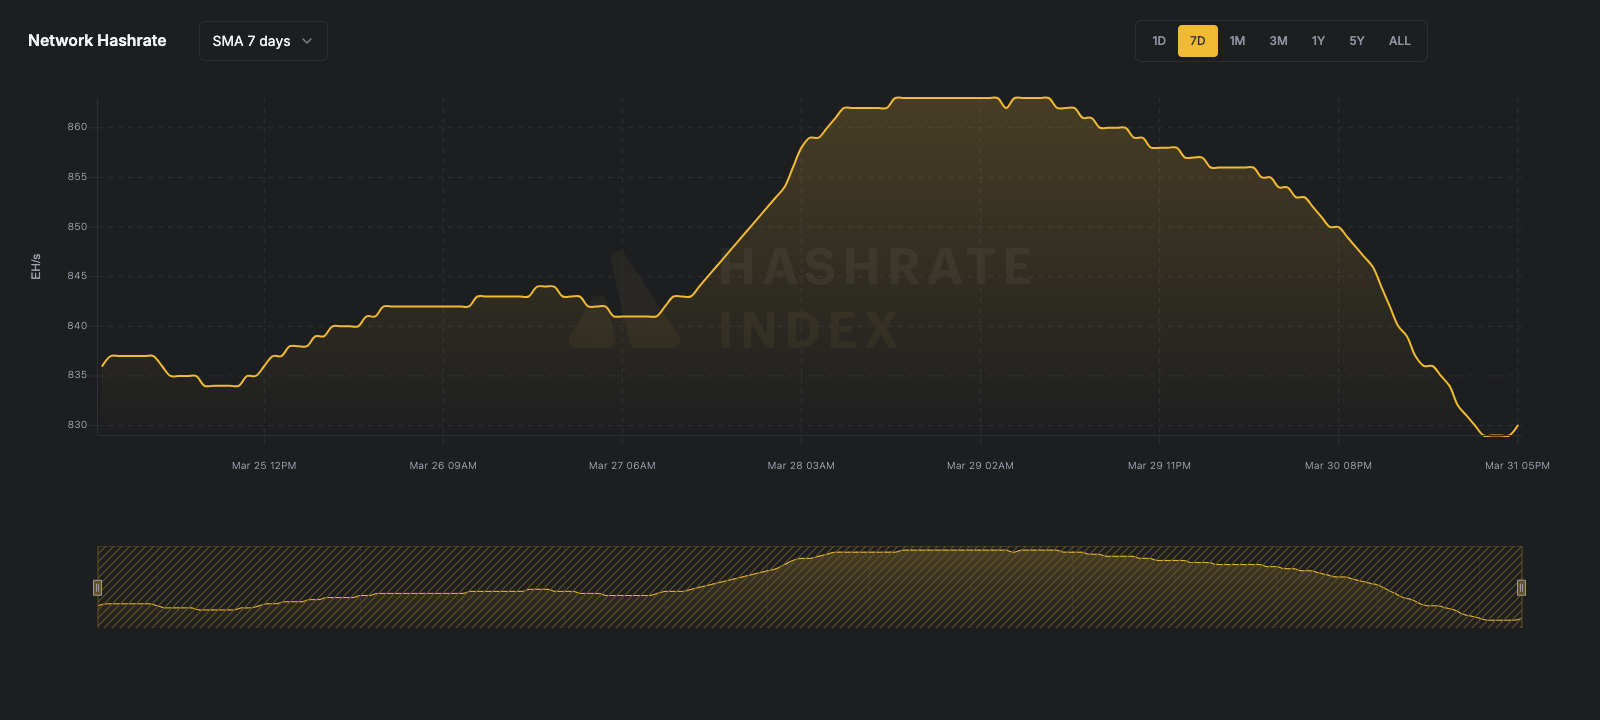Select the 1D time range
1600x720 pixels.
1159,41
